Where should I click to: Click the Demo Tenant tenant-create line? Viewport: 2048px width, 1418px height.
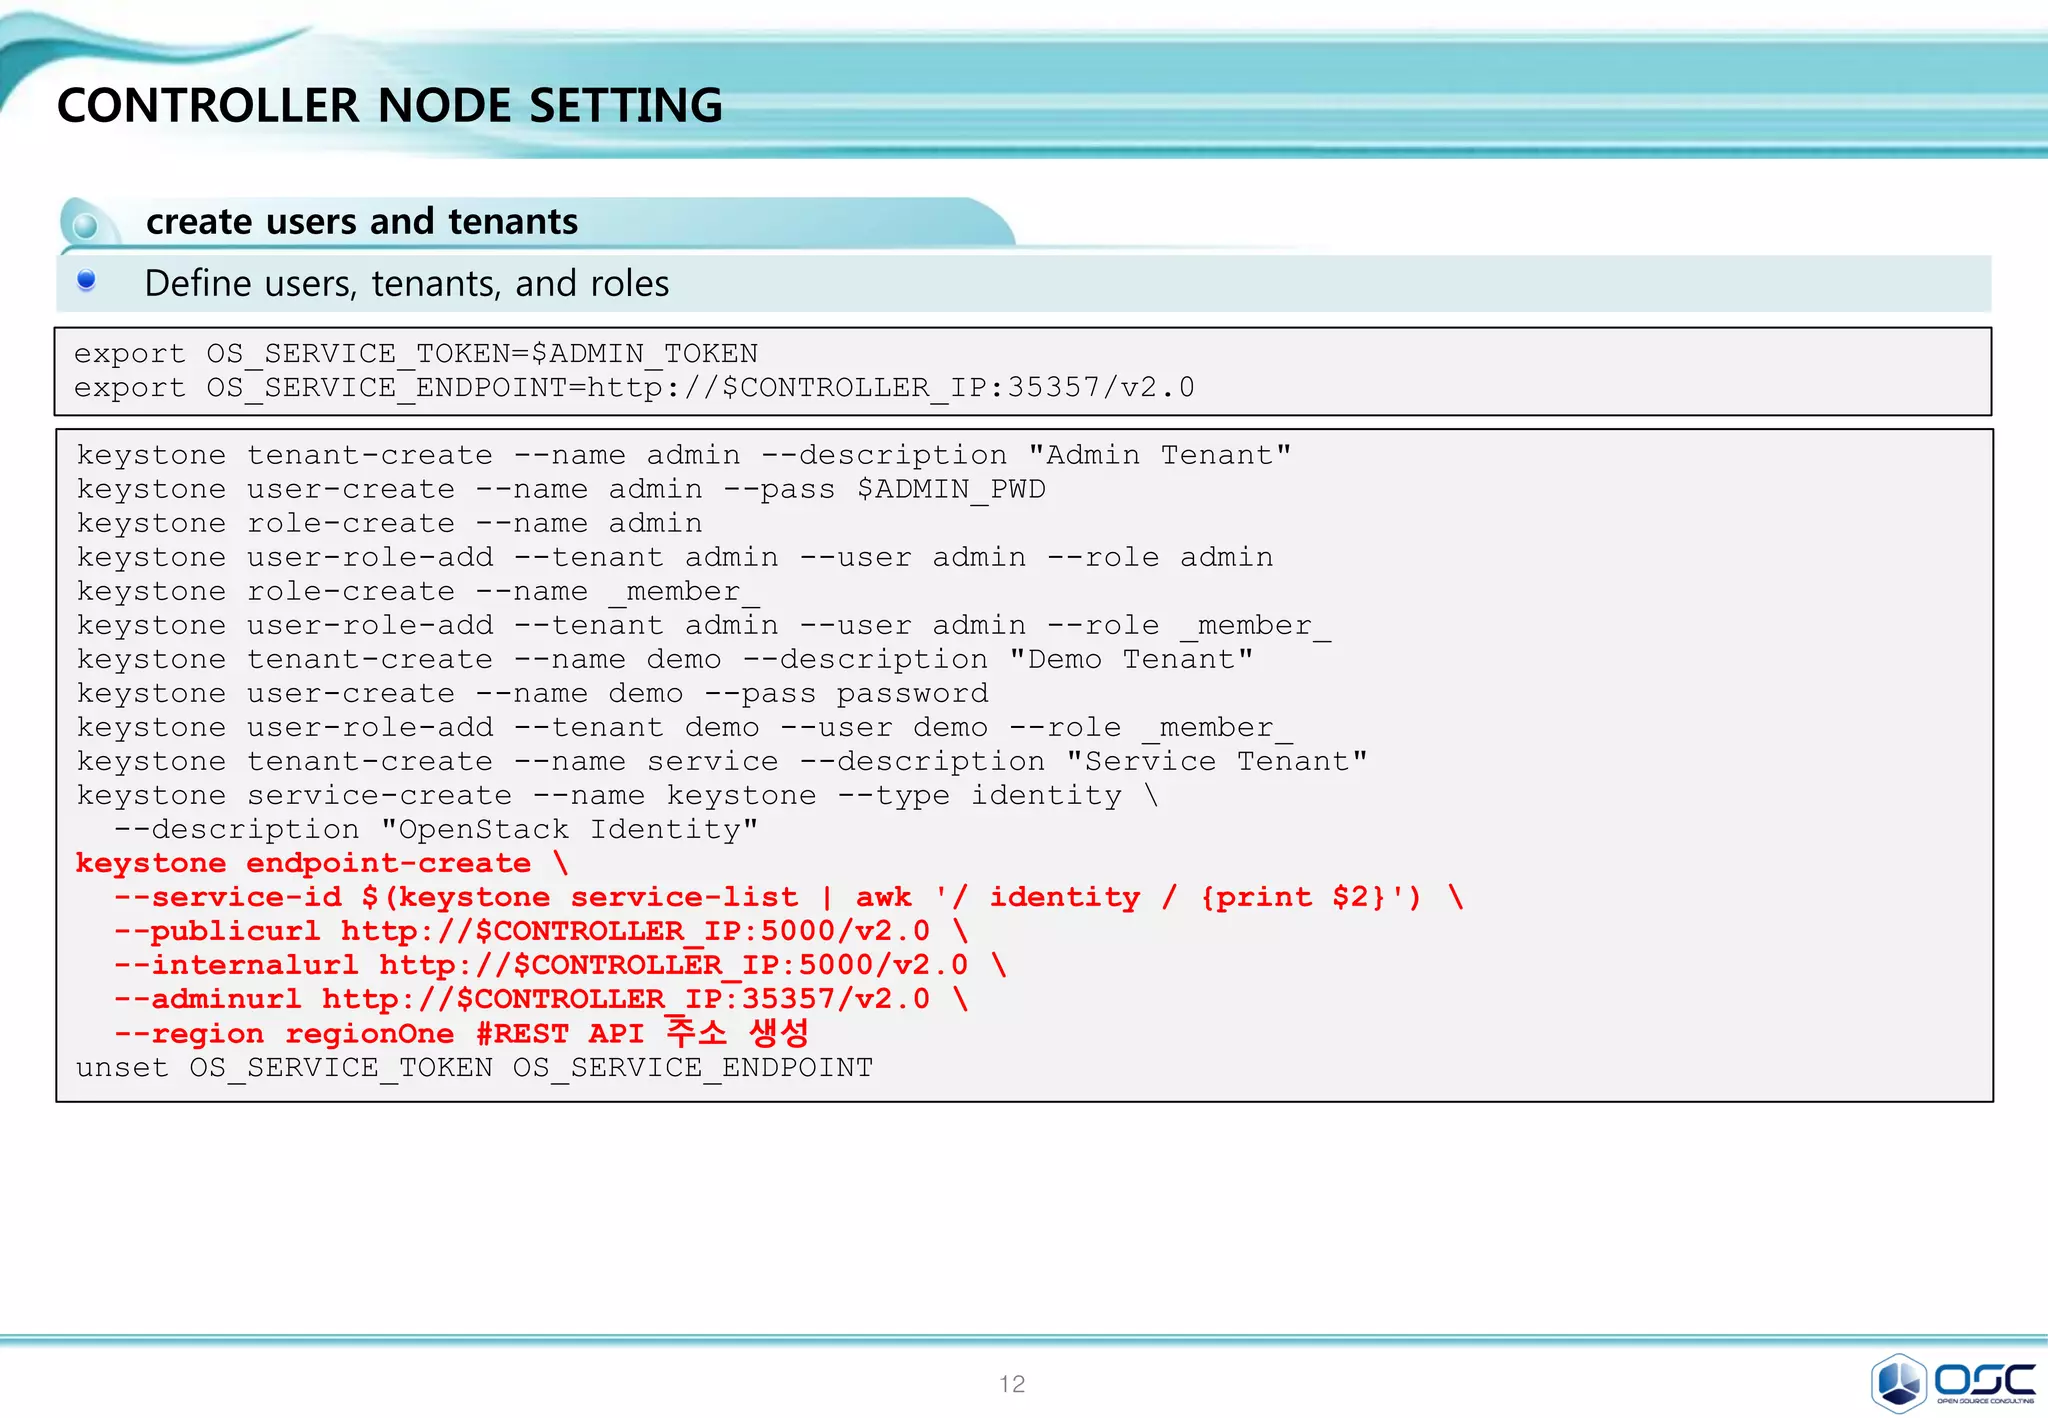[664, 660]
